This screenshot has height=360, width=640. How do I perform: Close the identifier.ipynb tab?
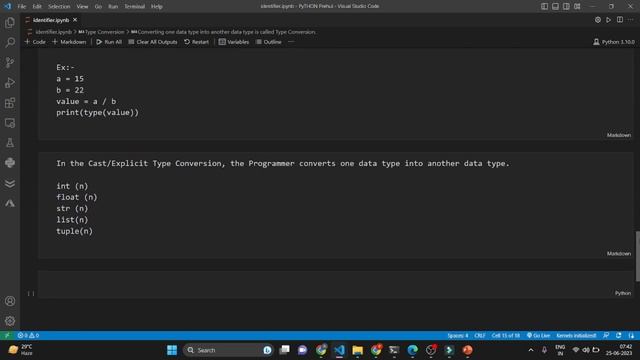75,20
